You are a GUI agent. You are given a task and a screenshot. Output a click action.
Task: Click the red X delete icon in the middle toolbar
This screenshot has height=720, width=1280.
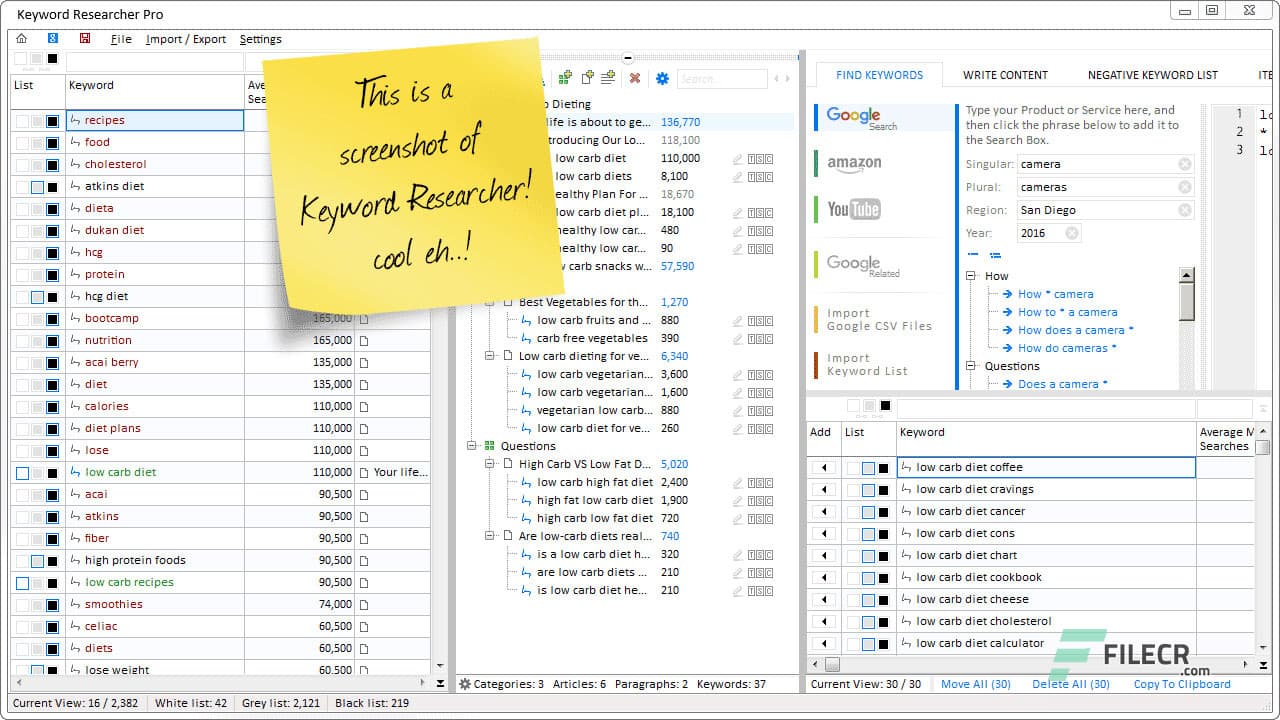[635, 78]
